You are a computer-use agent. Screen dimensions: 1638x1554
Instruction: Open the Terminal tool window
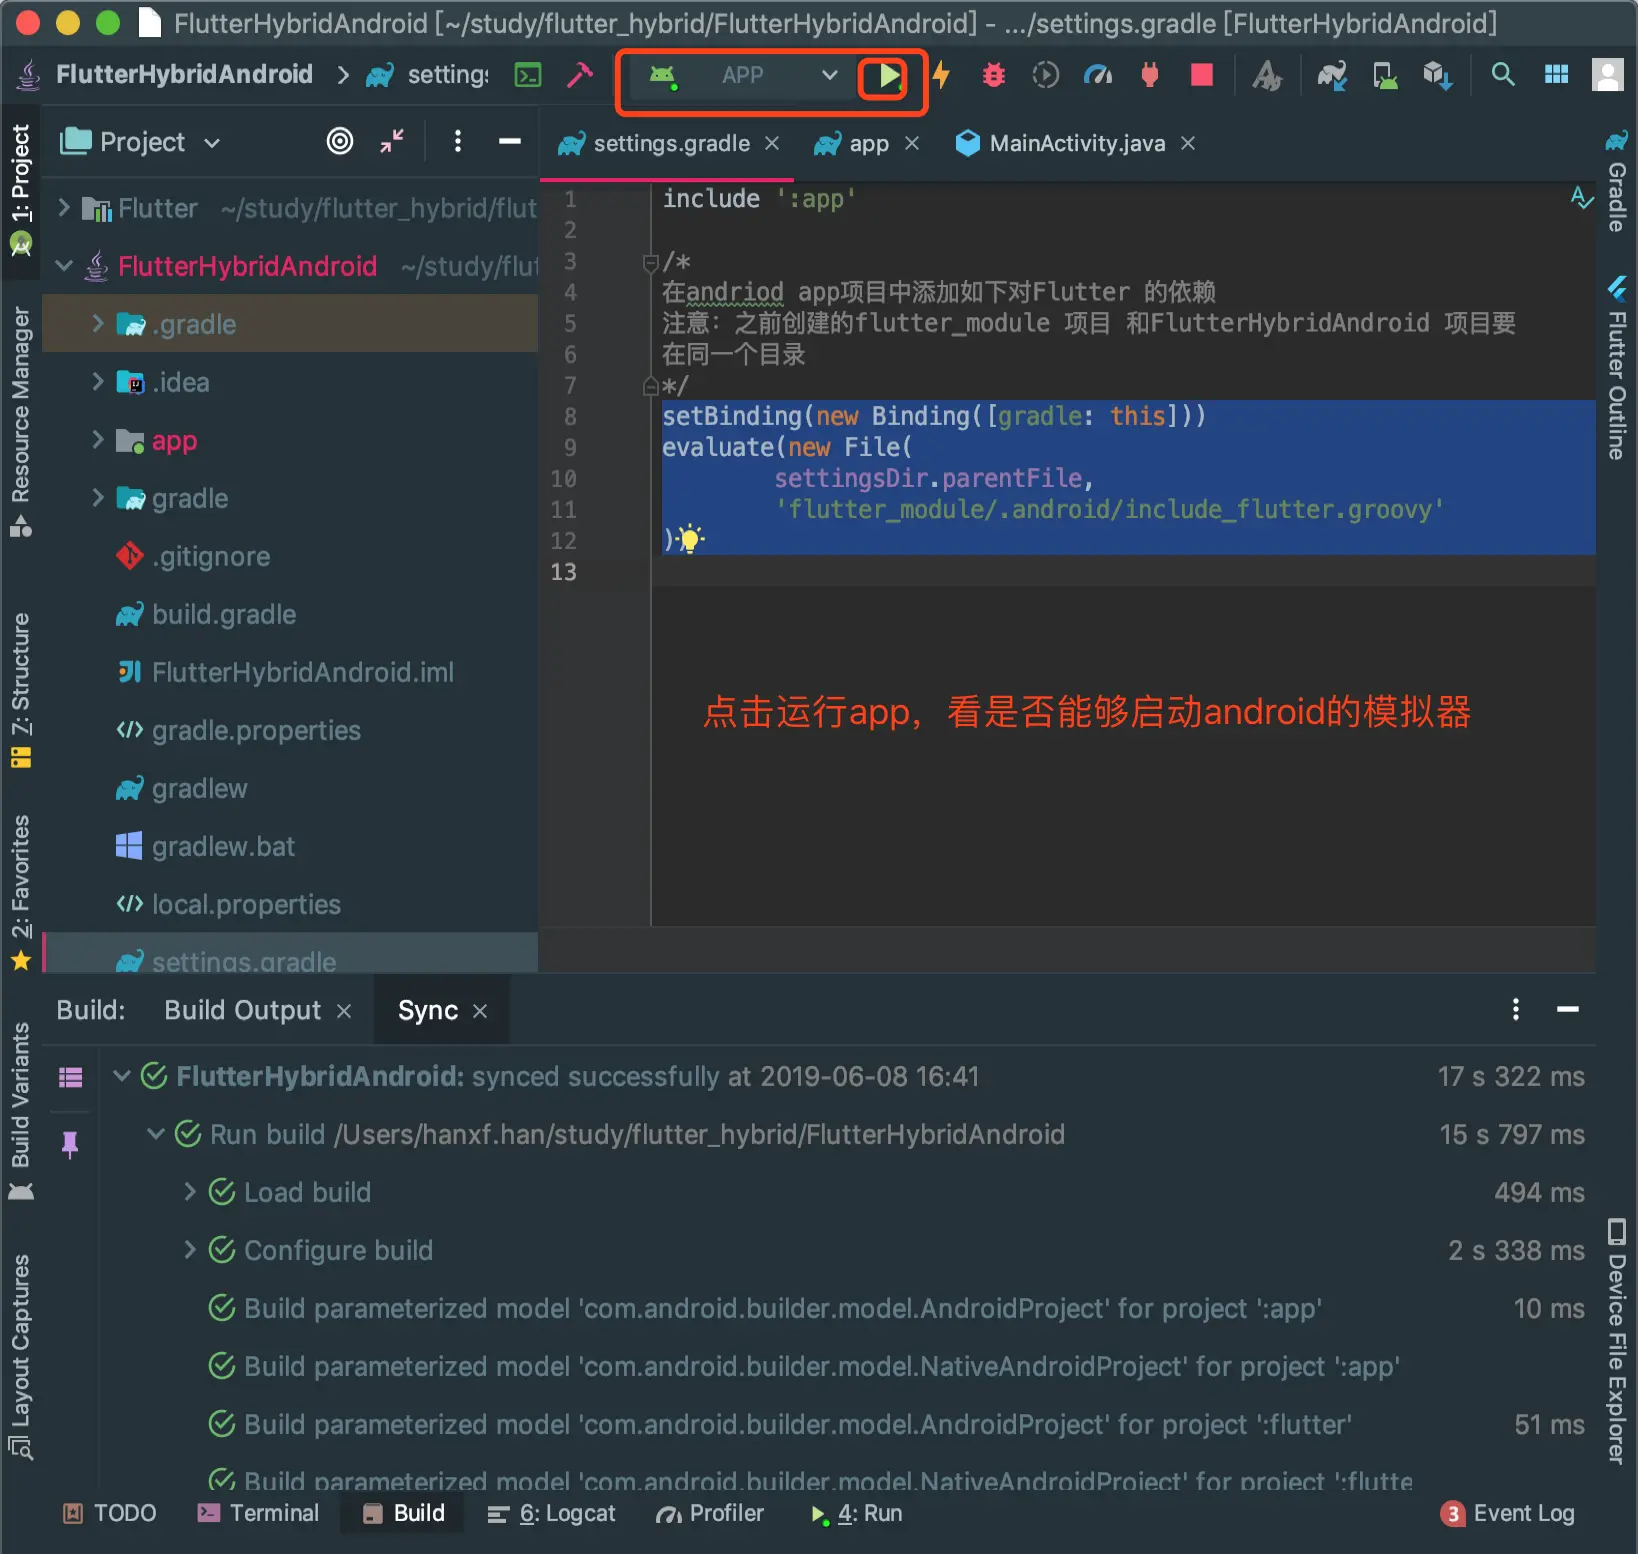pos(258,1513)
